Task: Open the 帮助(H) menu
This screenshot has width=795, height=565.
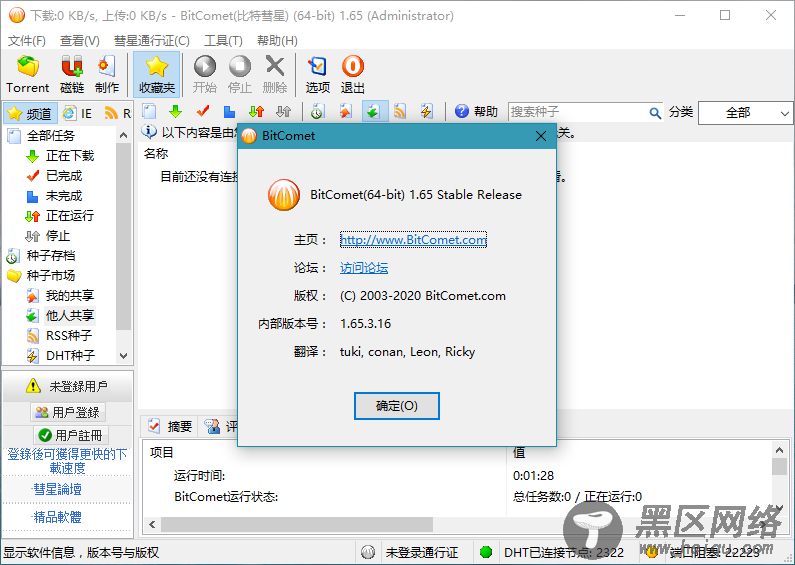Action: point(277,41)
